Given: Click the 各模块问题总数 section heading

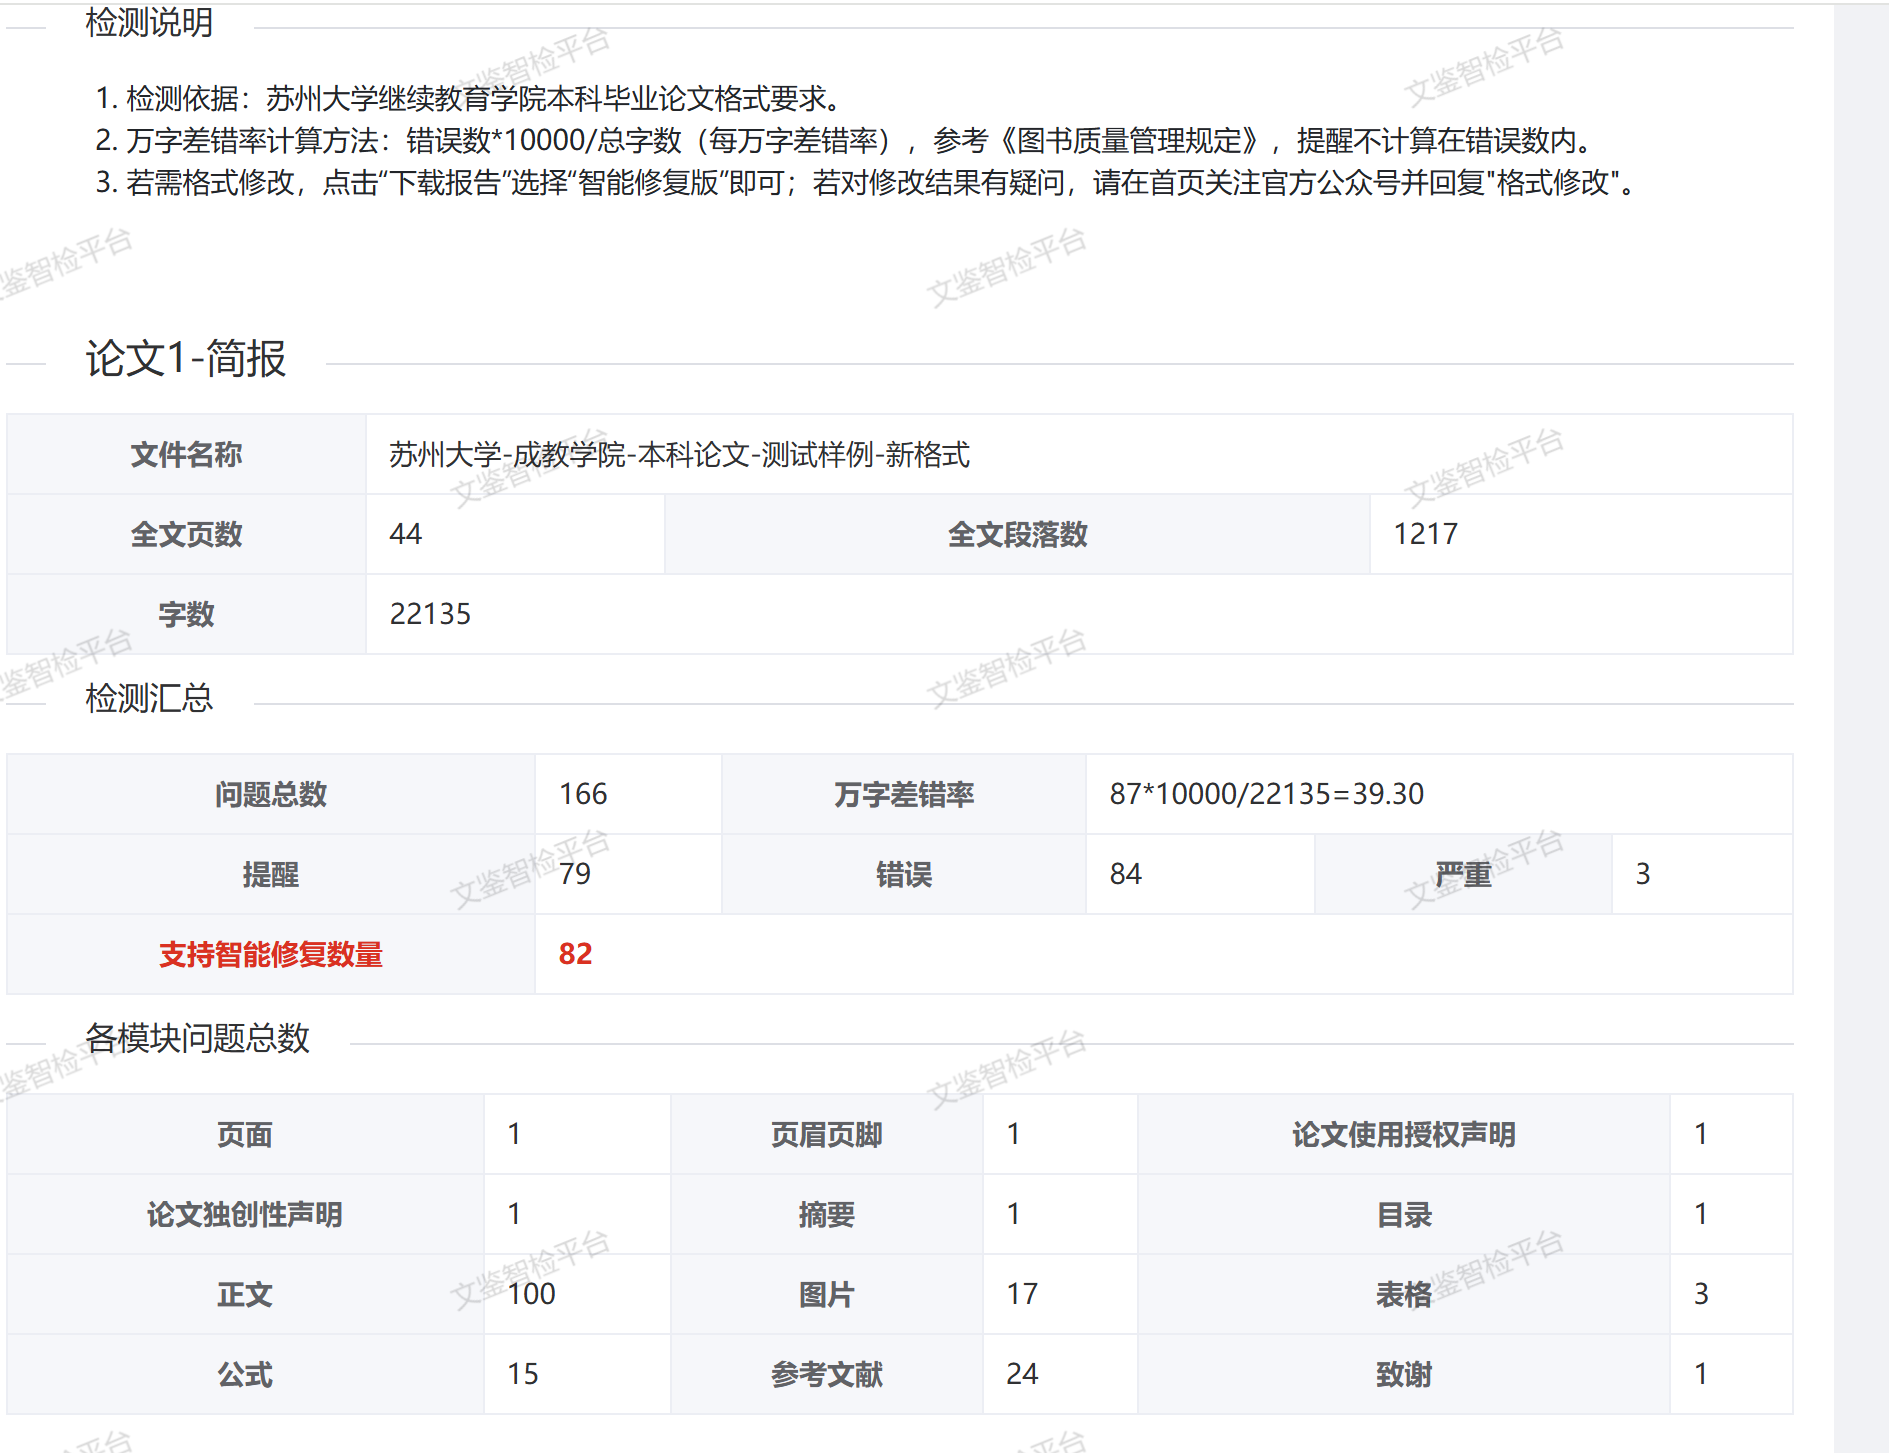Looking at the screenshot, I should 197,1038.
